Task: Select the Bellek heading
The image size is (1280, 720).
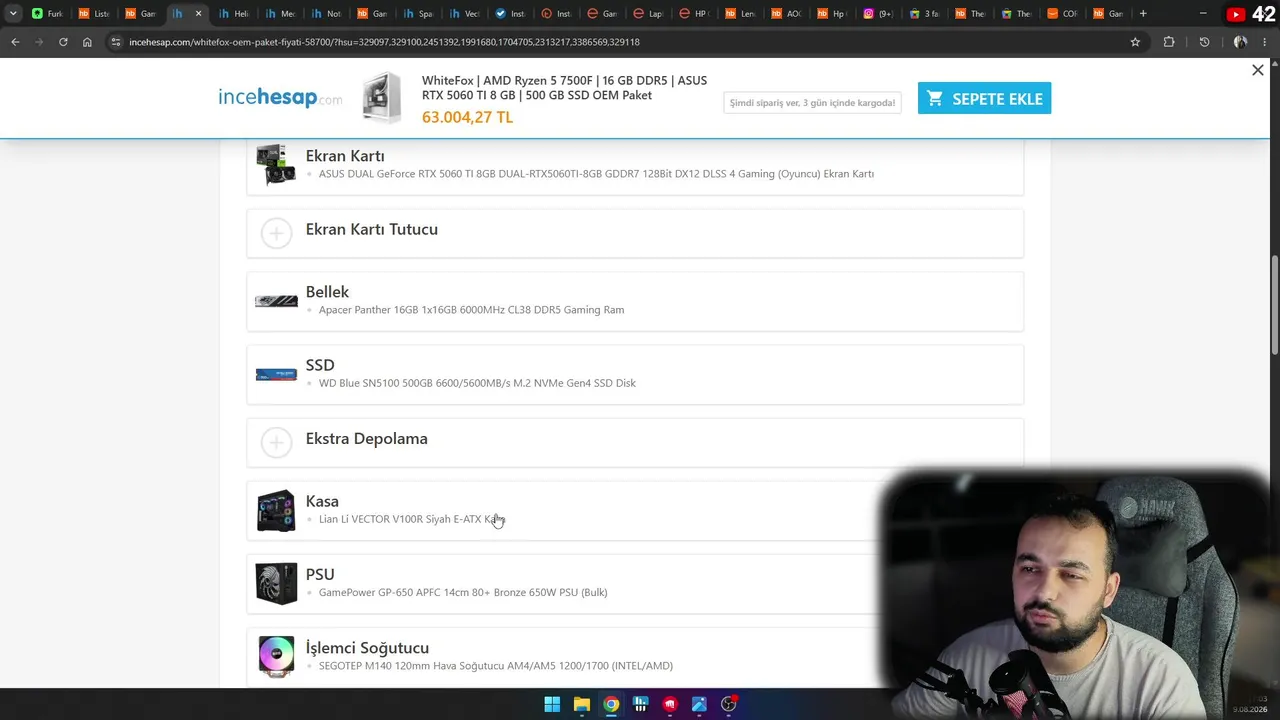Action: pyautogui.click(x=327, y=292)
